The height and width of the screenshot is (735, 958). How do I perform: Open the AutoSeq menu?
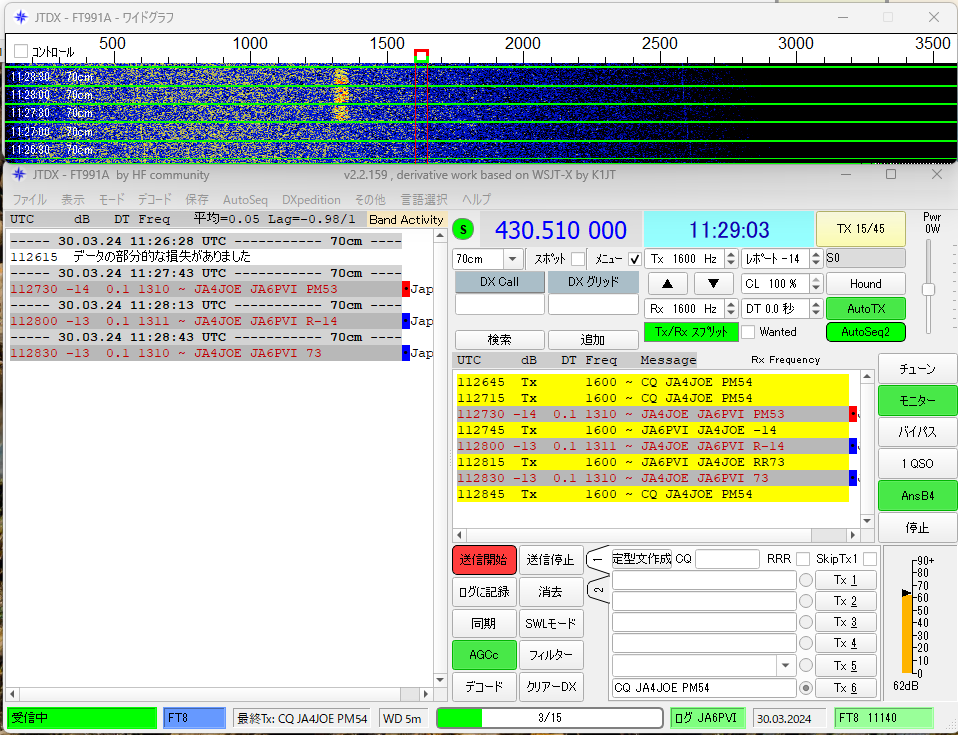click(245, 200)
